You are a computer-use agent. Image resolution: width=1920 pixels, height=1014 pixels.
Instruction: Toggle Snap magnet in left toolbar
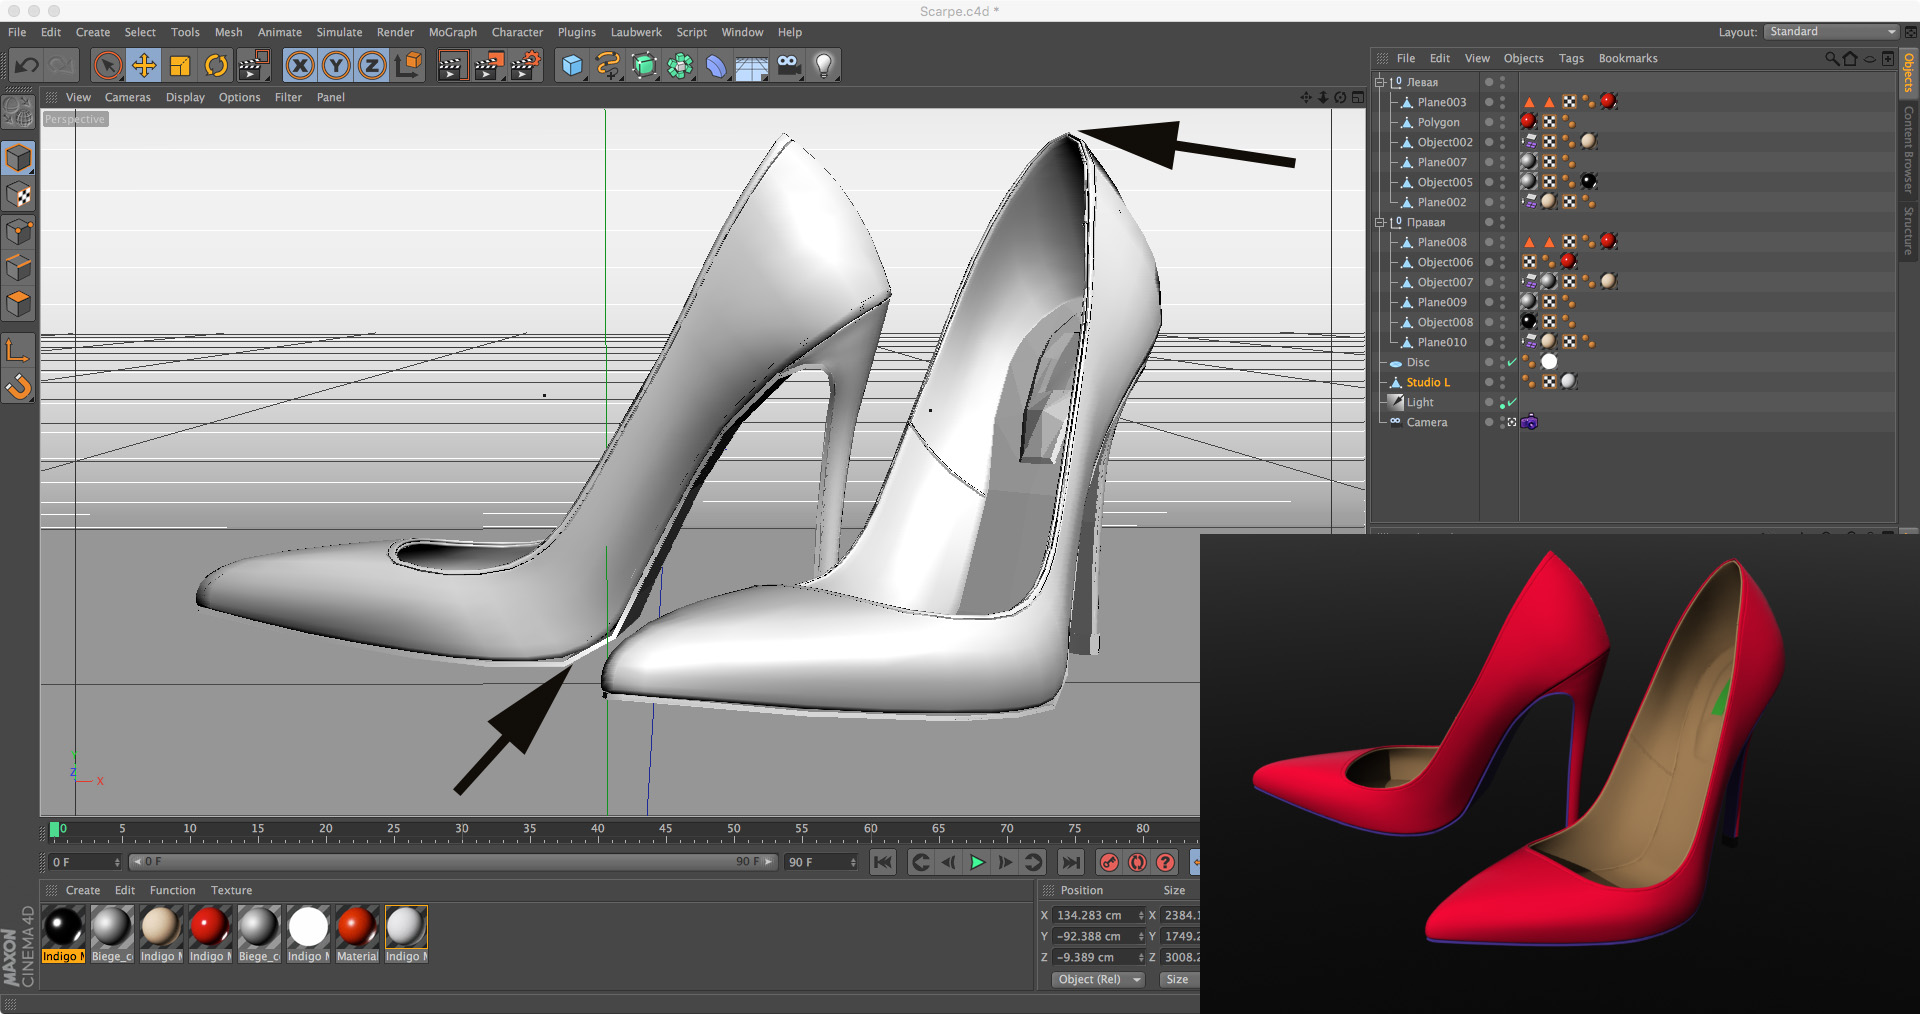pos(18,386)
